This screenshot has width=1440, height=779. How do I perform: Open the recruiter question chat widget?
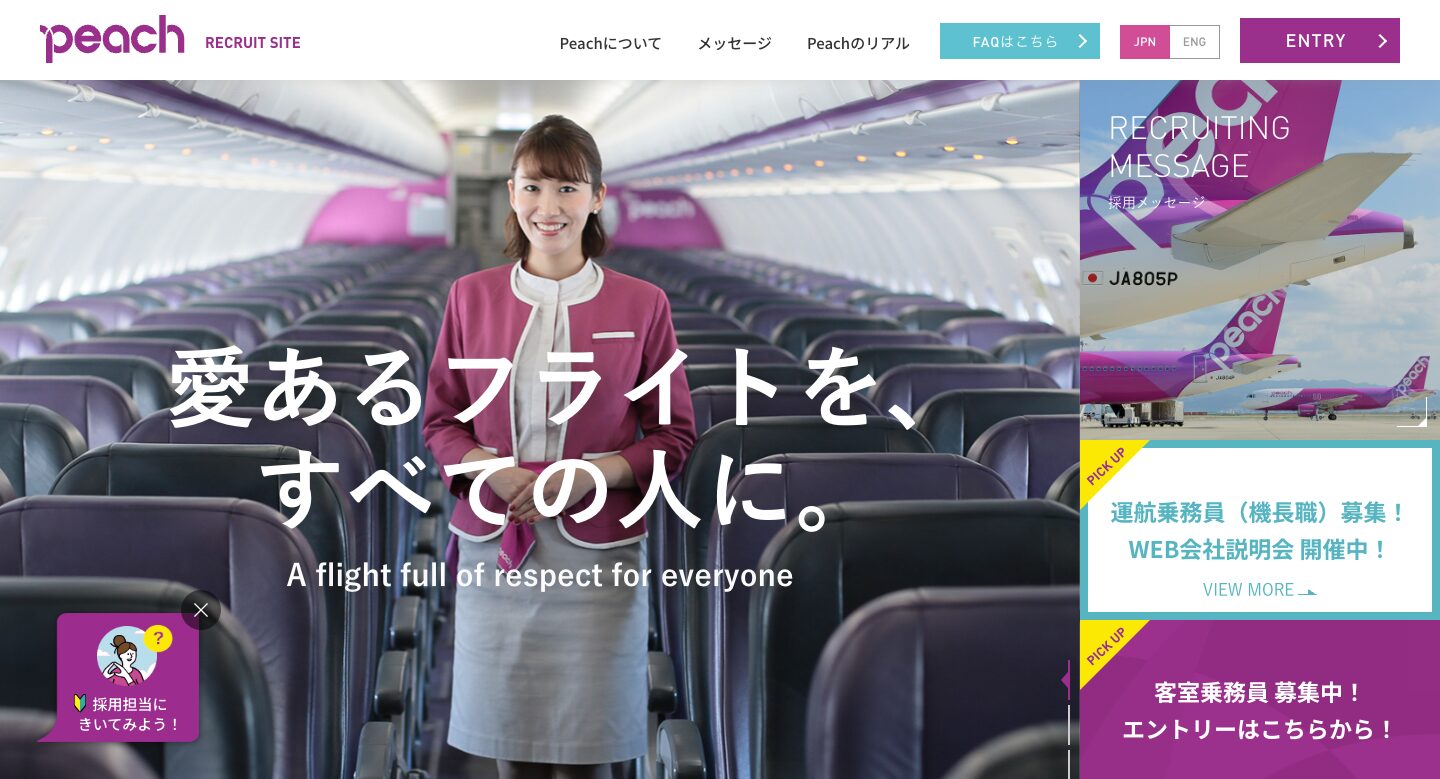pos(126,678)
